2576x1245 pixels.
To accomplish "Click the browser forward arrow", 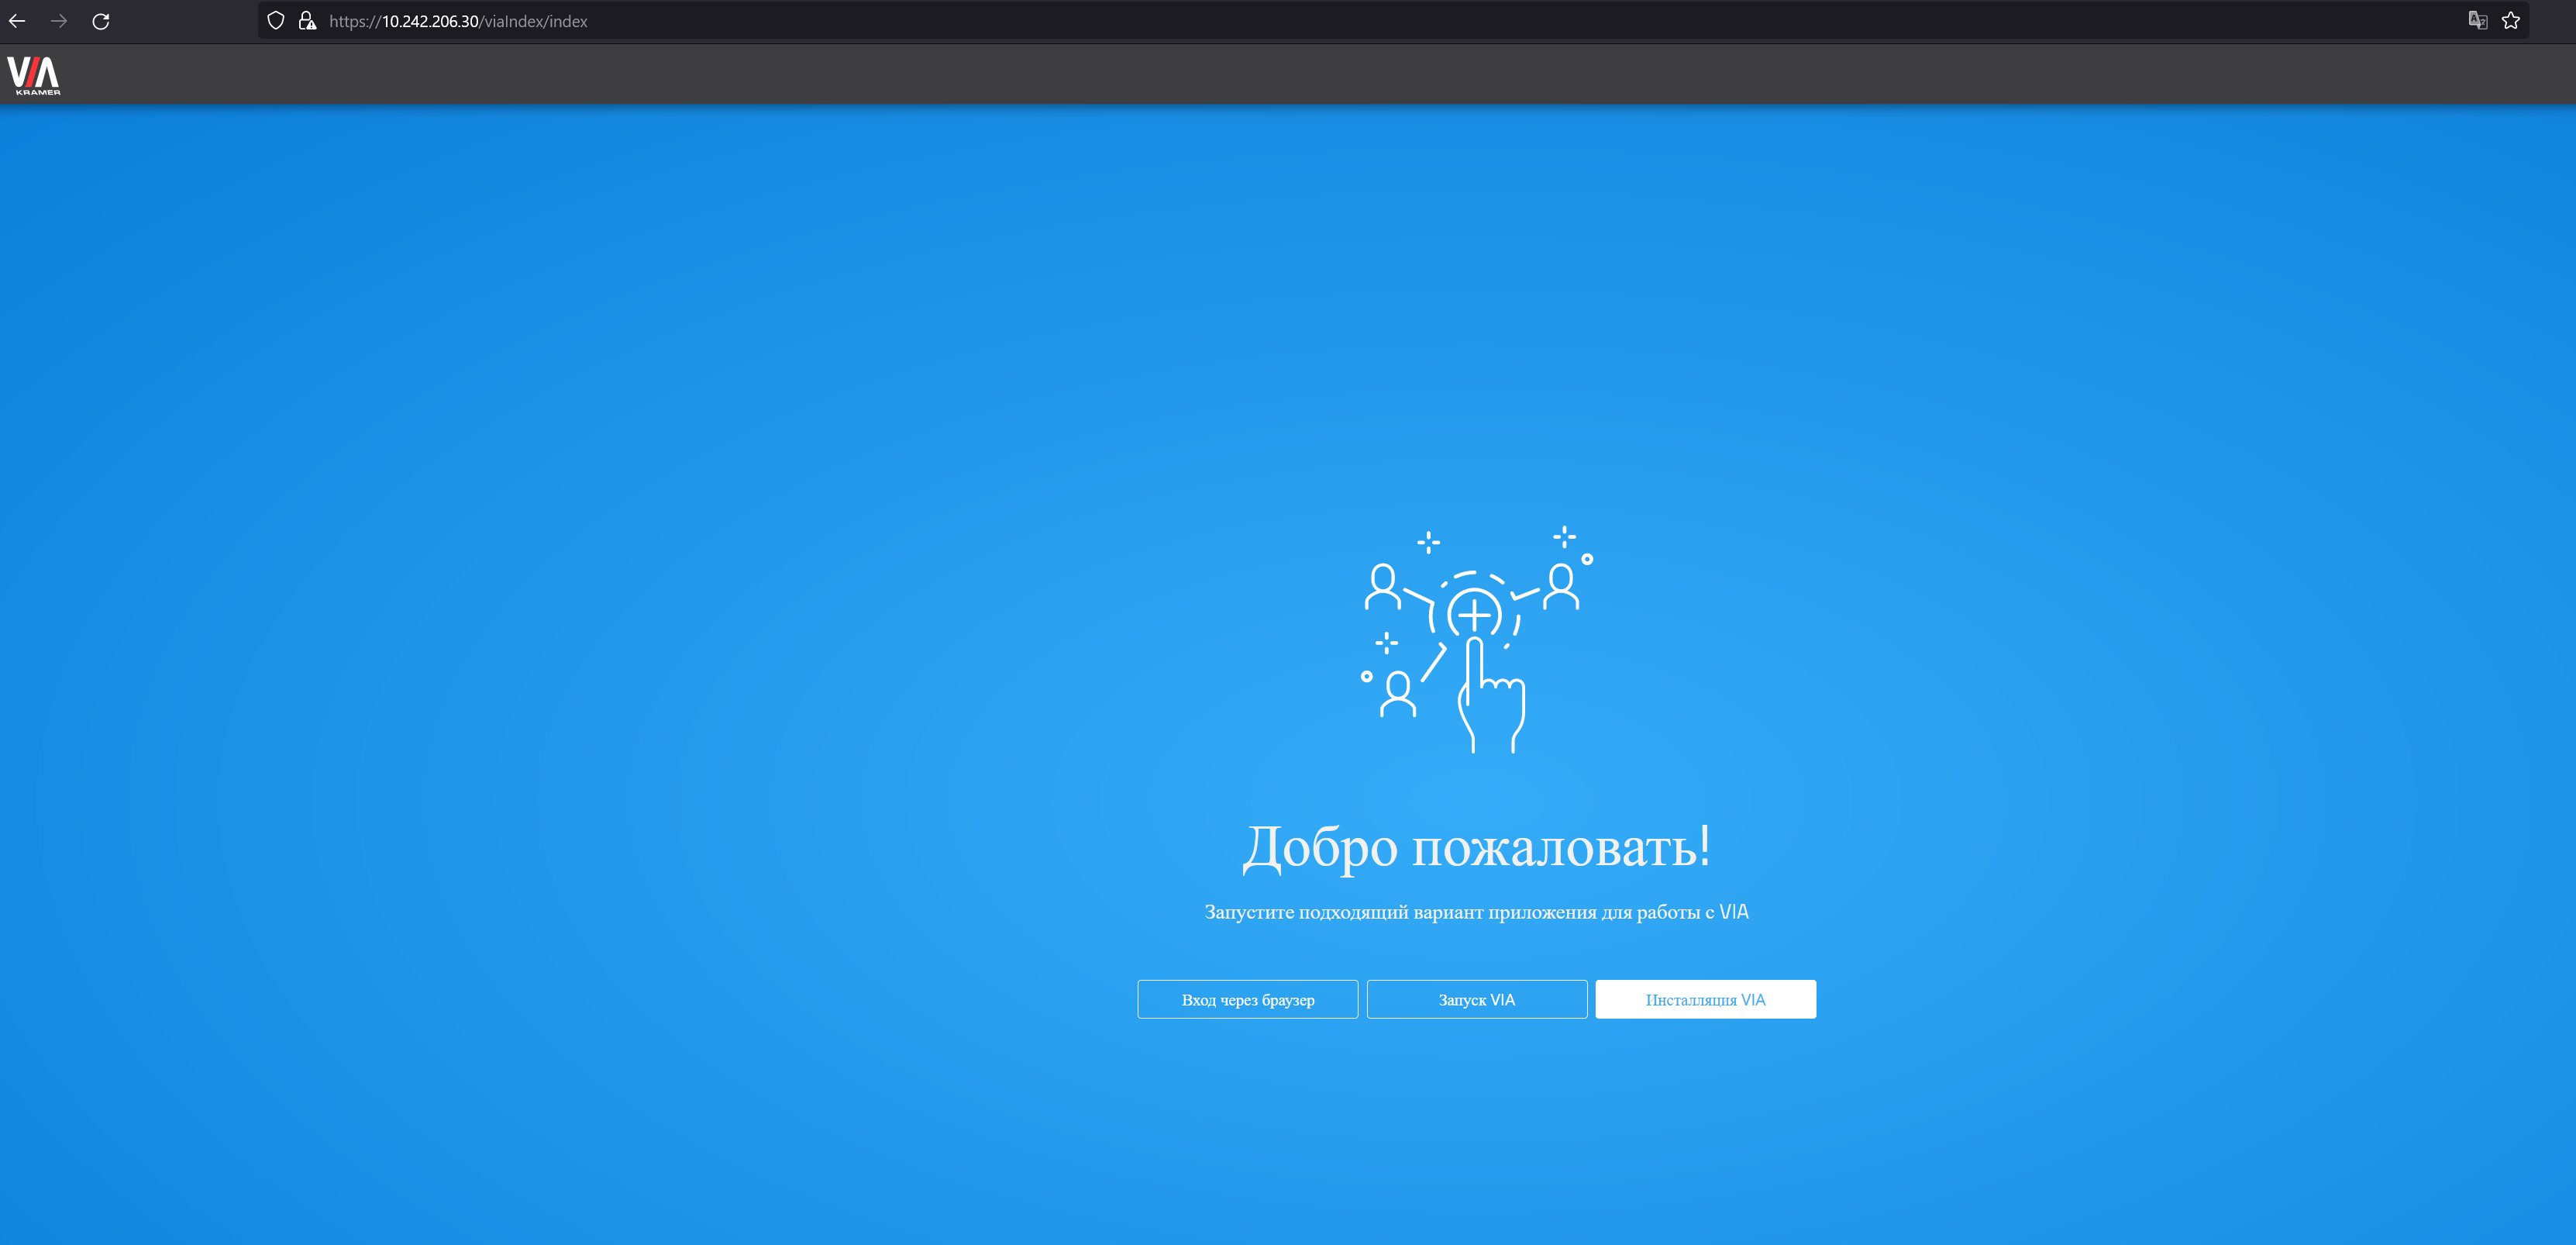I will (59, 21).
